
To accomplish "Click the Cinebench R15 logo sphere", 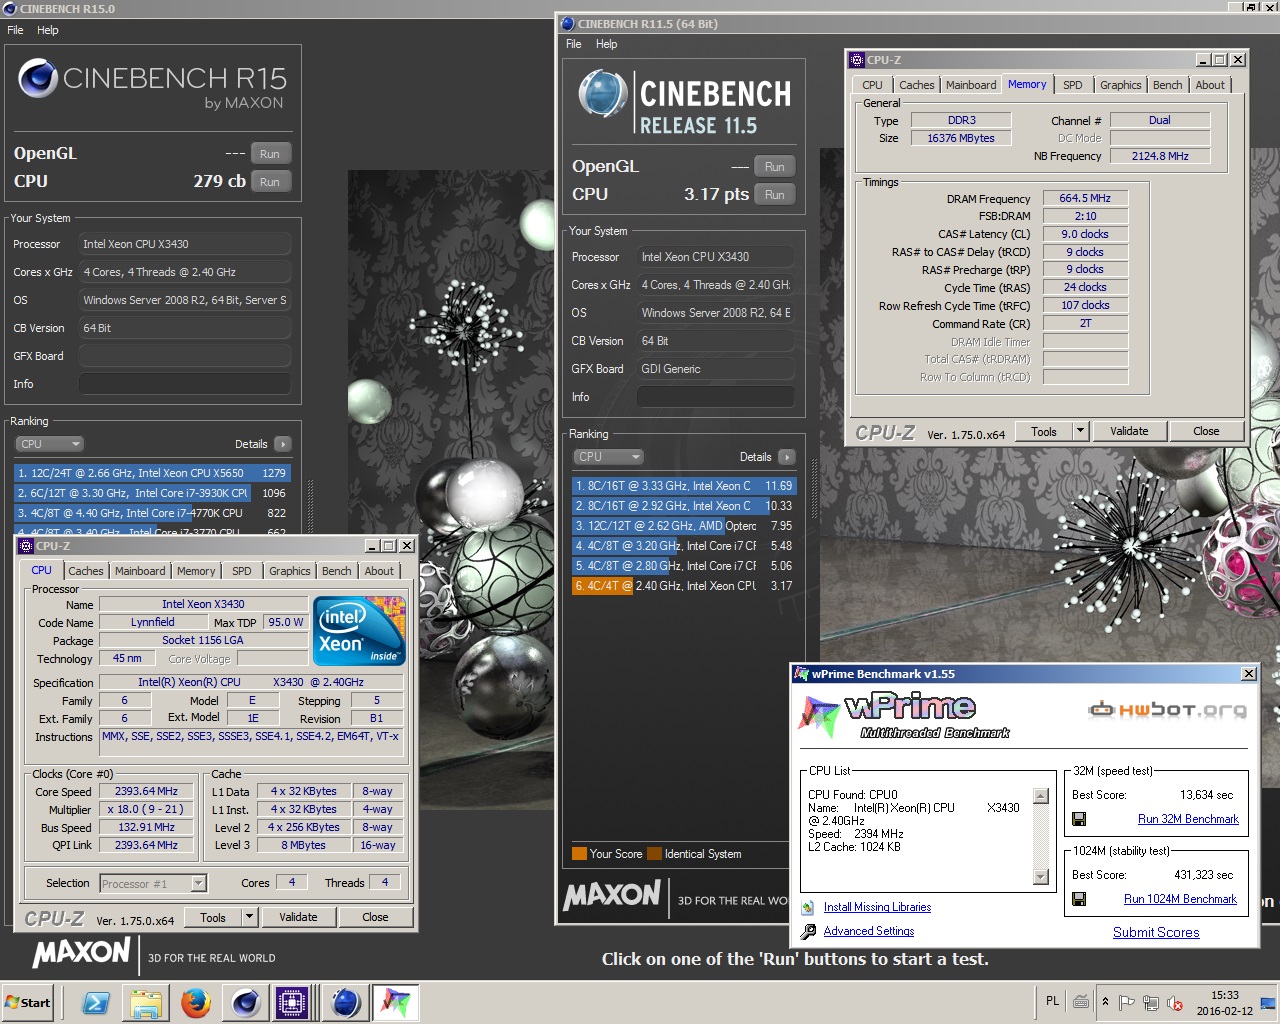I will coord(38,78).
